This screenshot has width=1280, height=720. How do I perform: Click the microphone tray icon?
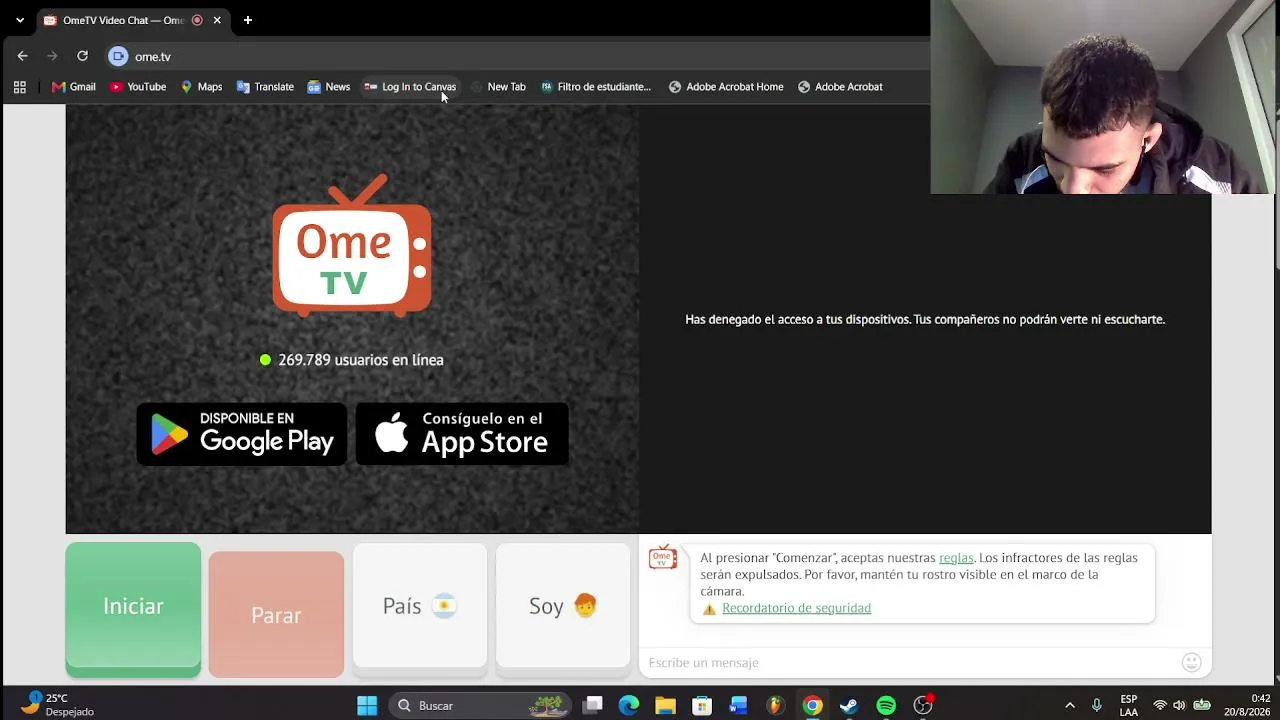pos(1097,706)
